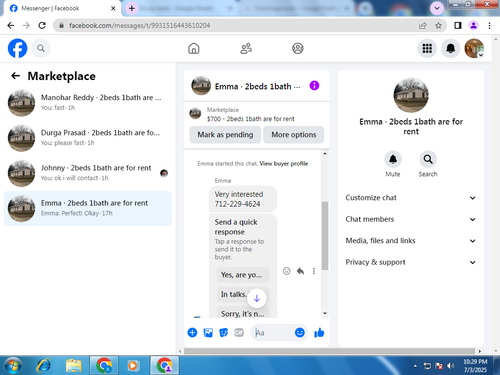Image resolution: width=500 pixels, height=375 pixels.
Task: Send a thumbs-up like
Action: pyautogui.click(x=319, y=332)
